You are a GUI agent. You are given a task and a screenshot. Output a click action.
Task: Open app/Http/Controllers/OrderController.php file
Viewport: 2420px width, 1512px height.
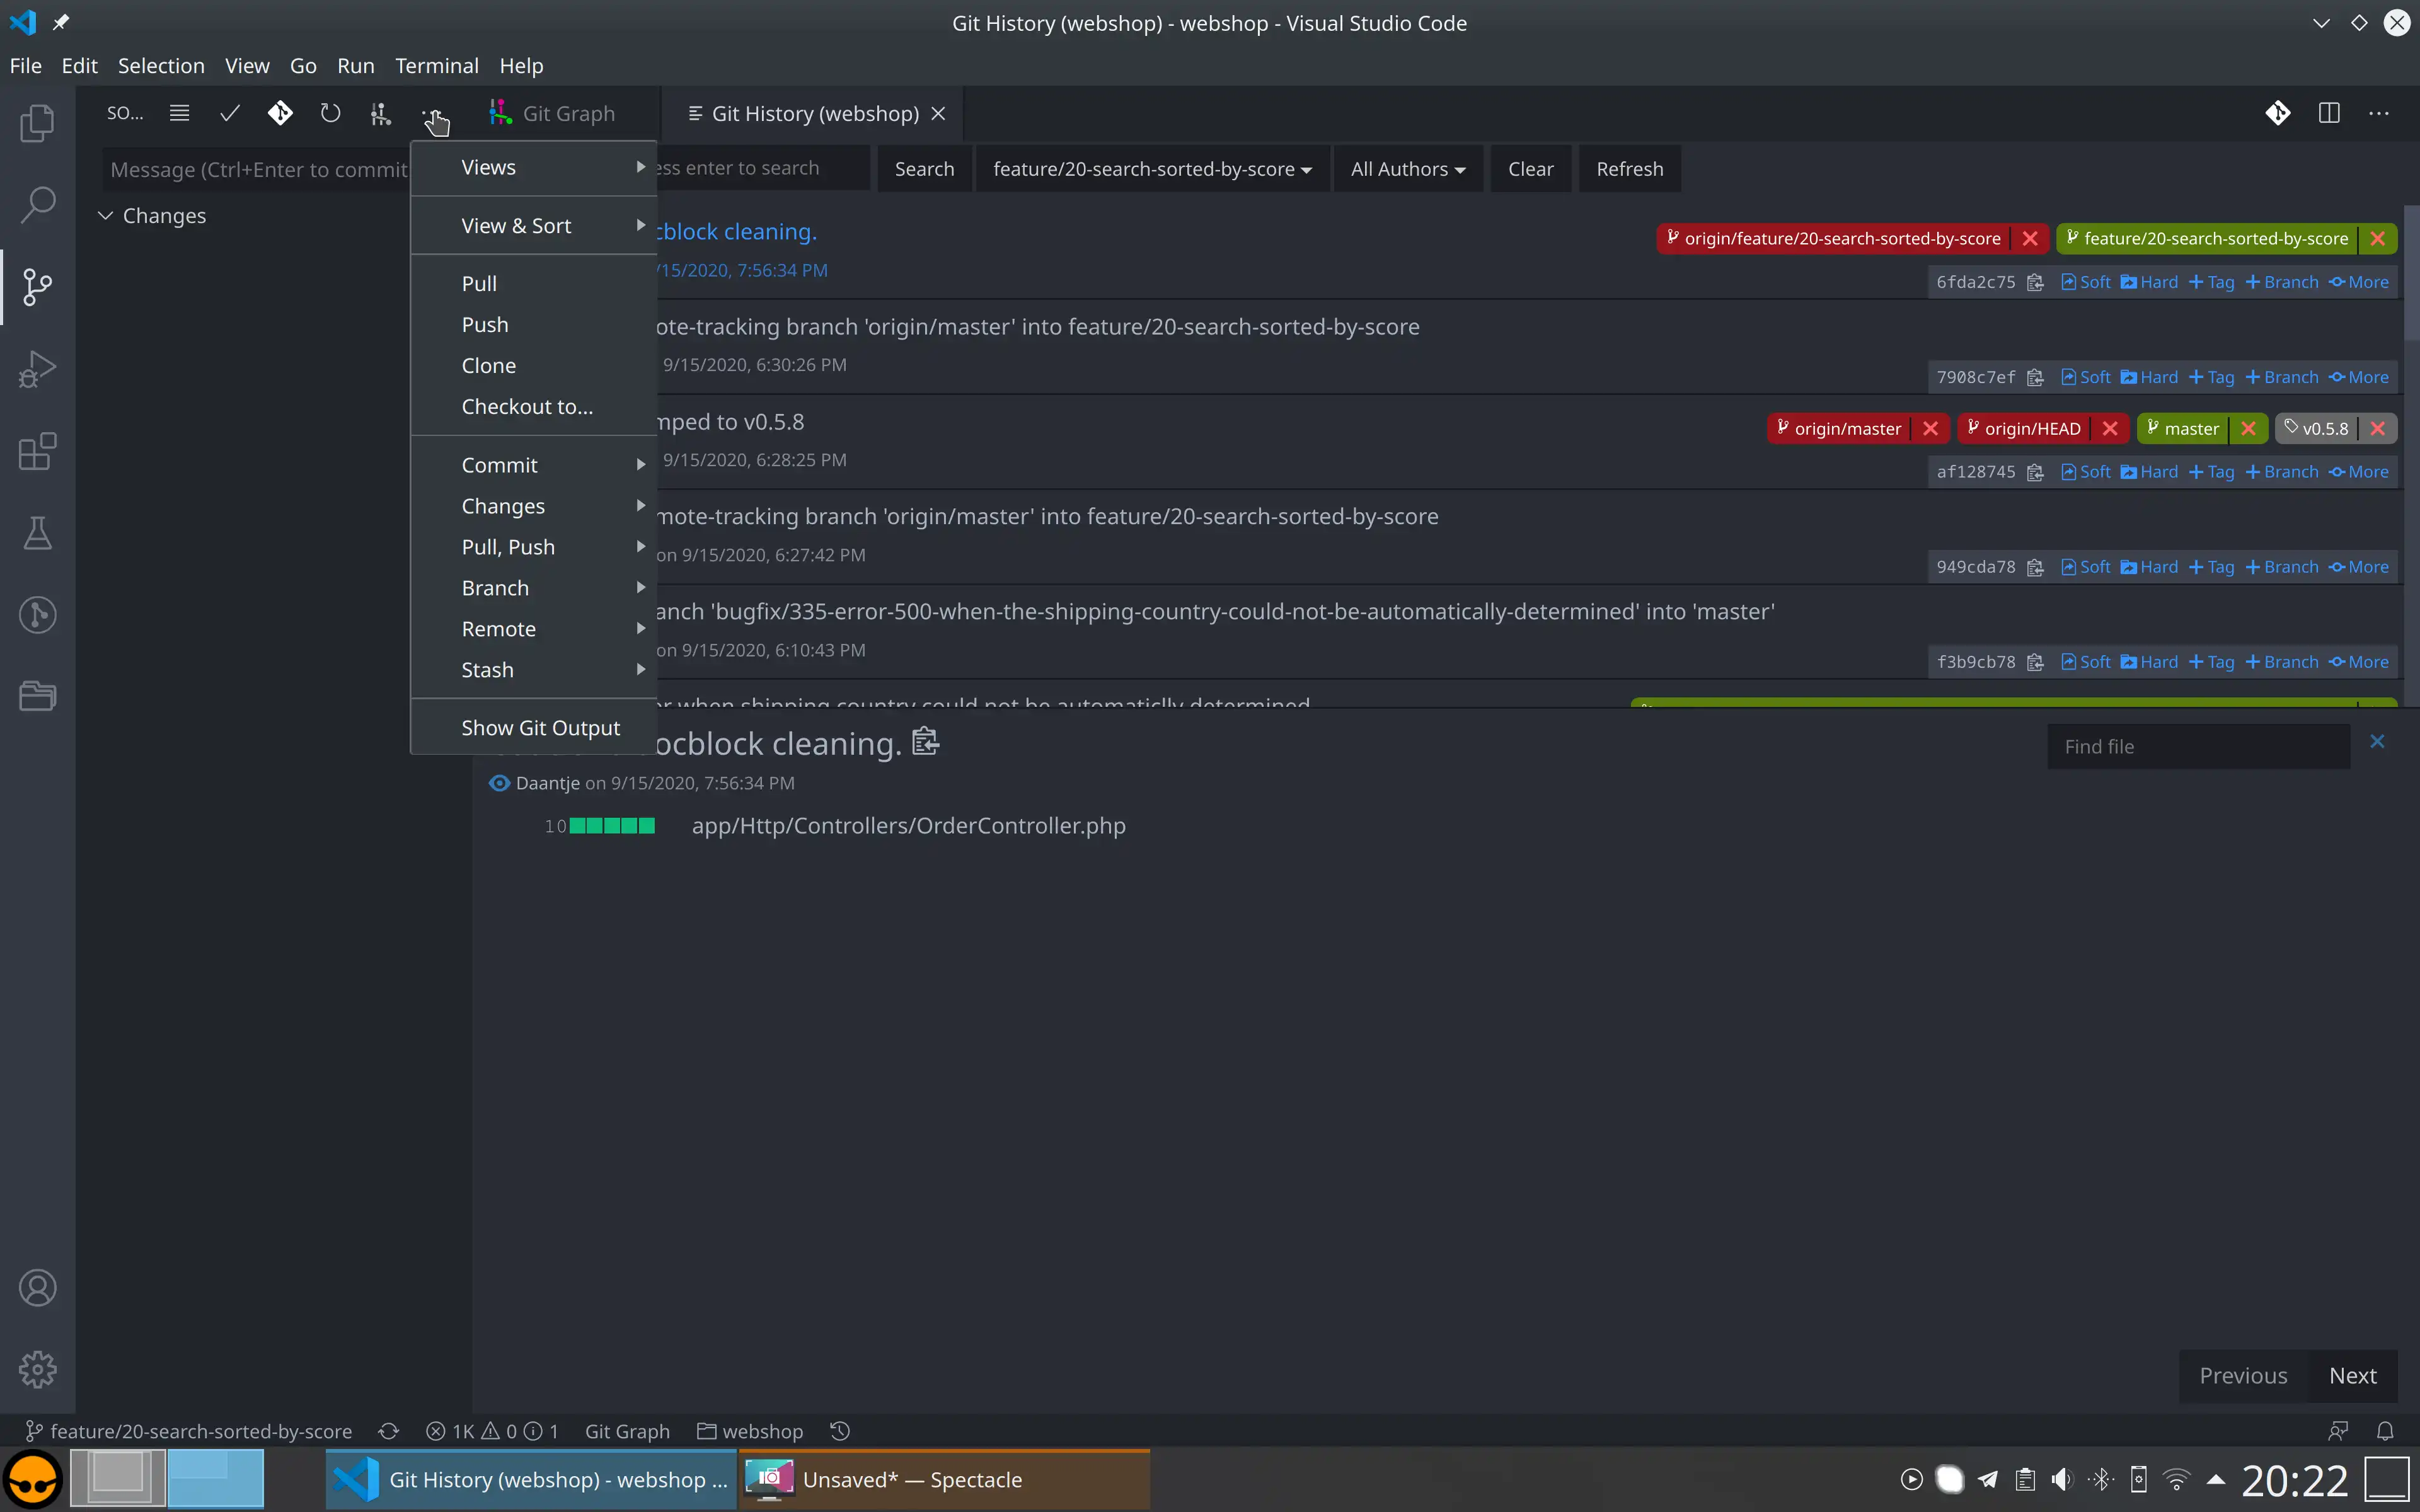[x=908, y=826]
